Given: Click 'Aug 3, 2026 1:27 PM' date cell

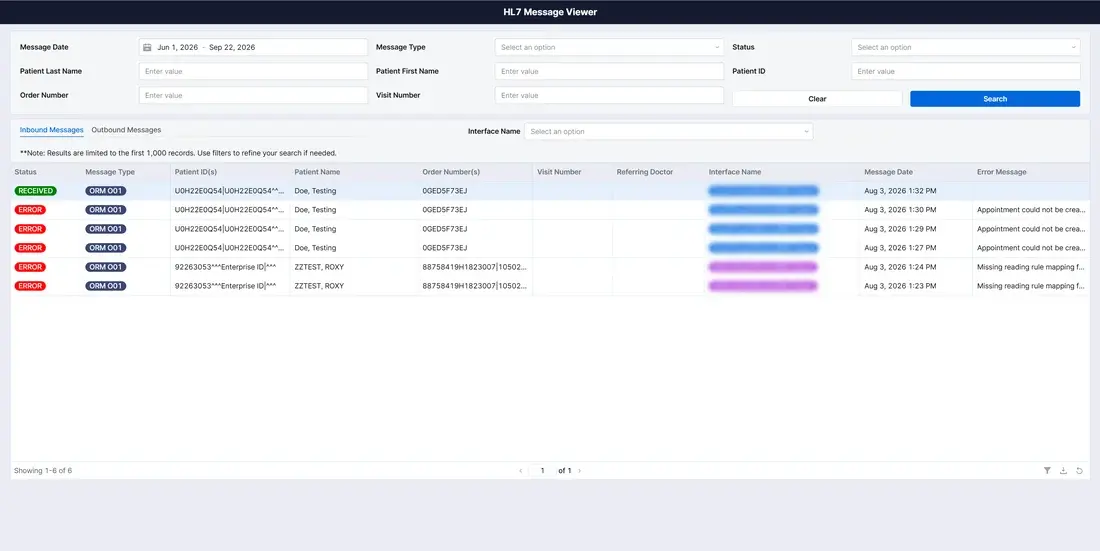Looking at the screenshot, I should coord(901,248).
